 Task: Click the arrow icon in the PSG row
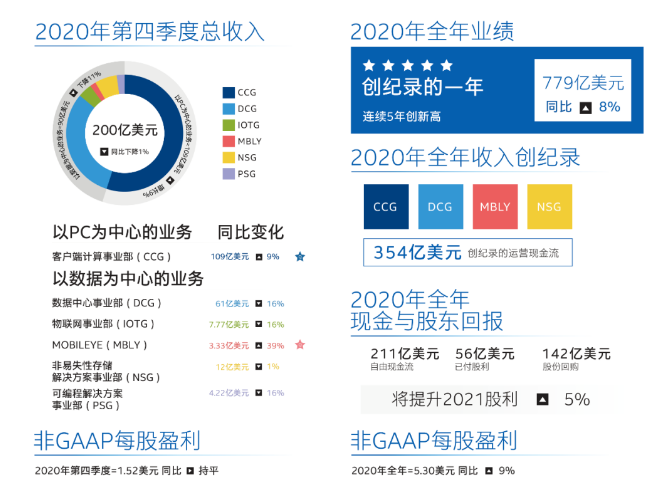tap(259, 392)
